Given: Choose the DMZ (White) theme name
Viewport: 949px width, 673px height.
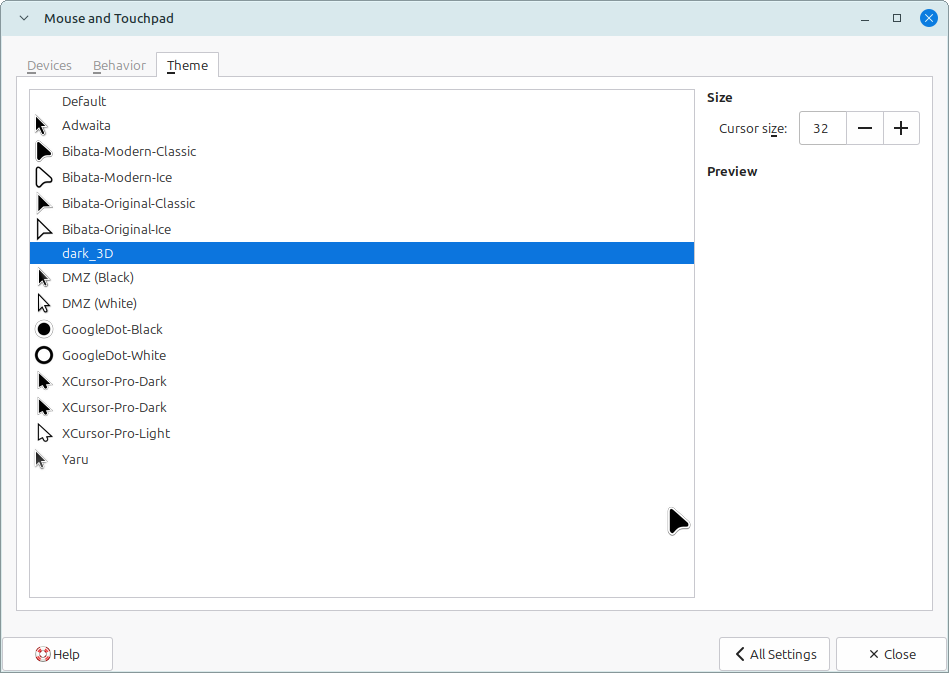Looking at the screenshot, I should [99, 303].
